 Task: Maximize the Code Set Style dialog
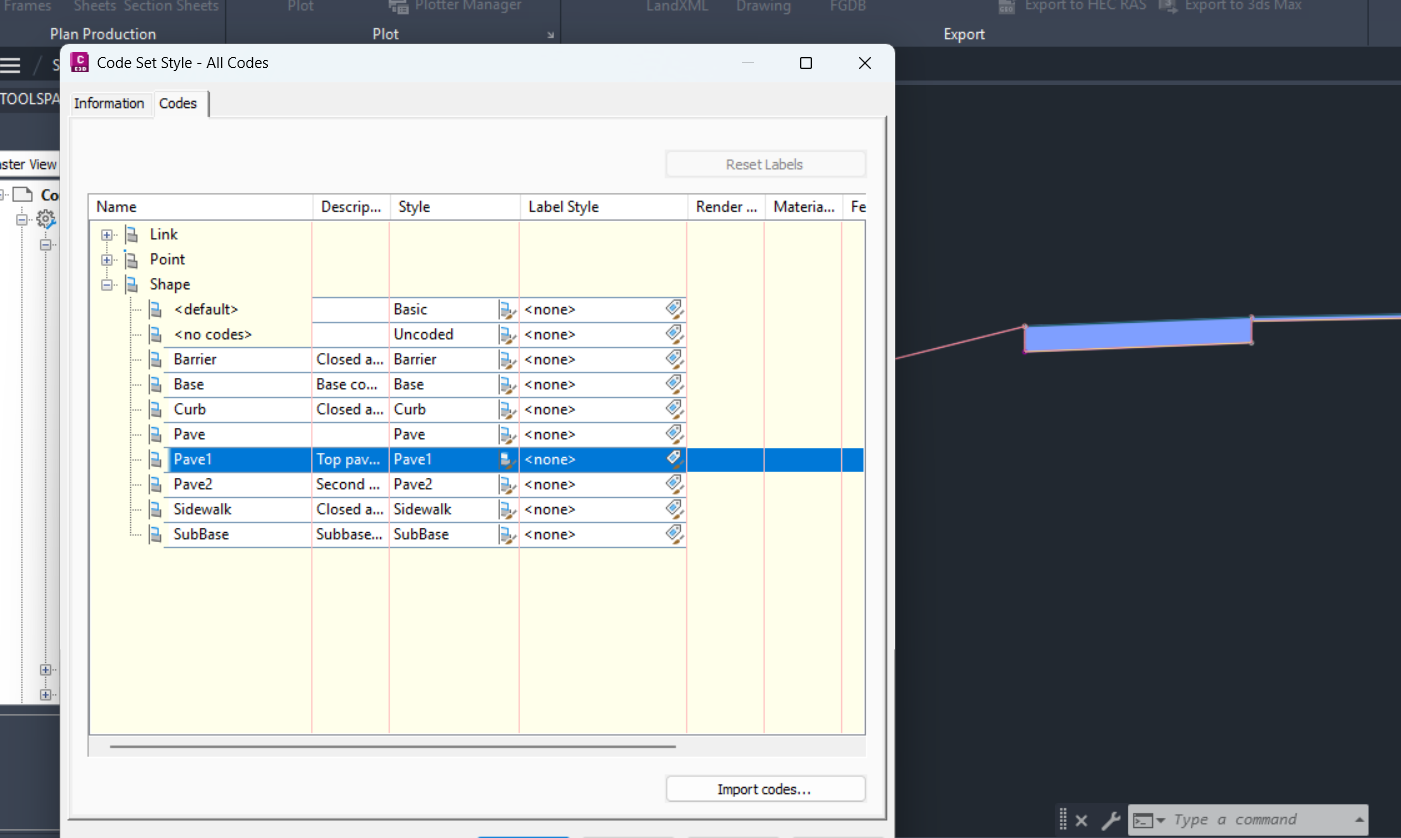click(x=806, y=63)
